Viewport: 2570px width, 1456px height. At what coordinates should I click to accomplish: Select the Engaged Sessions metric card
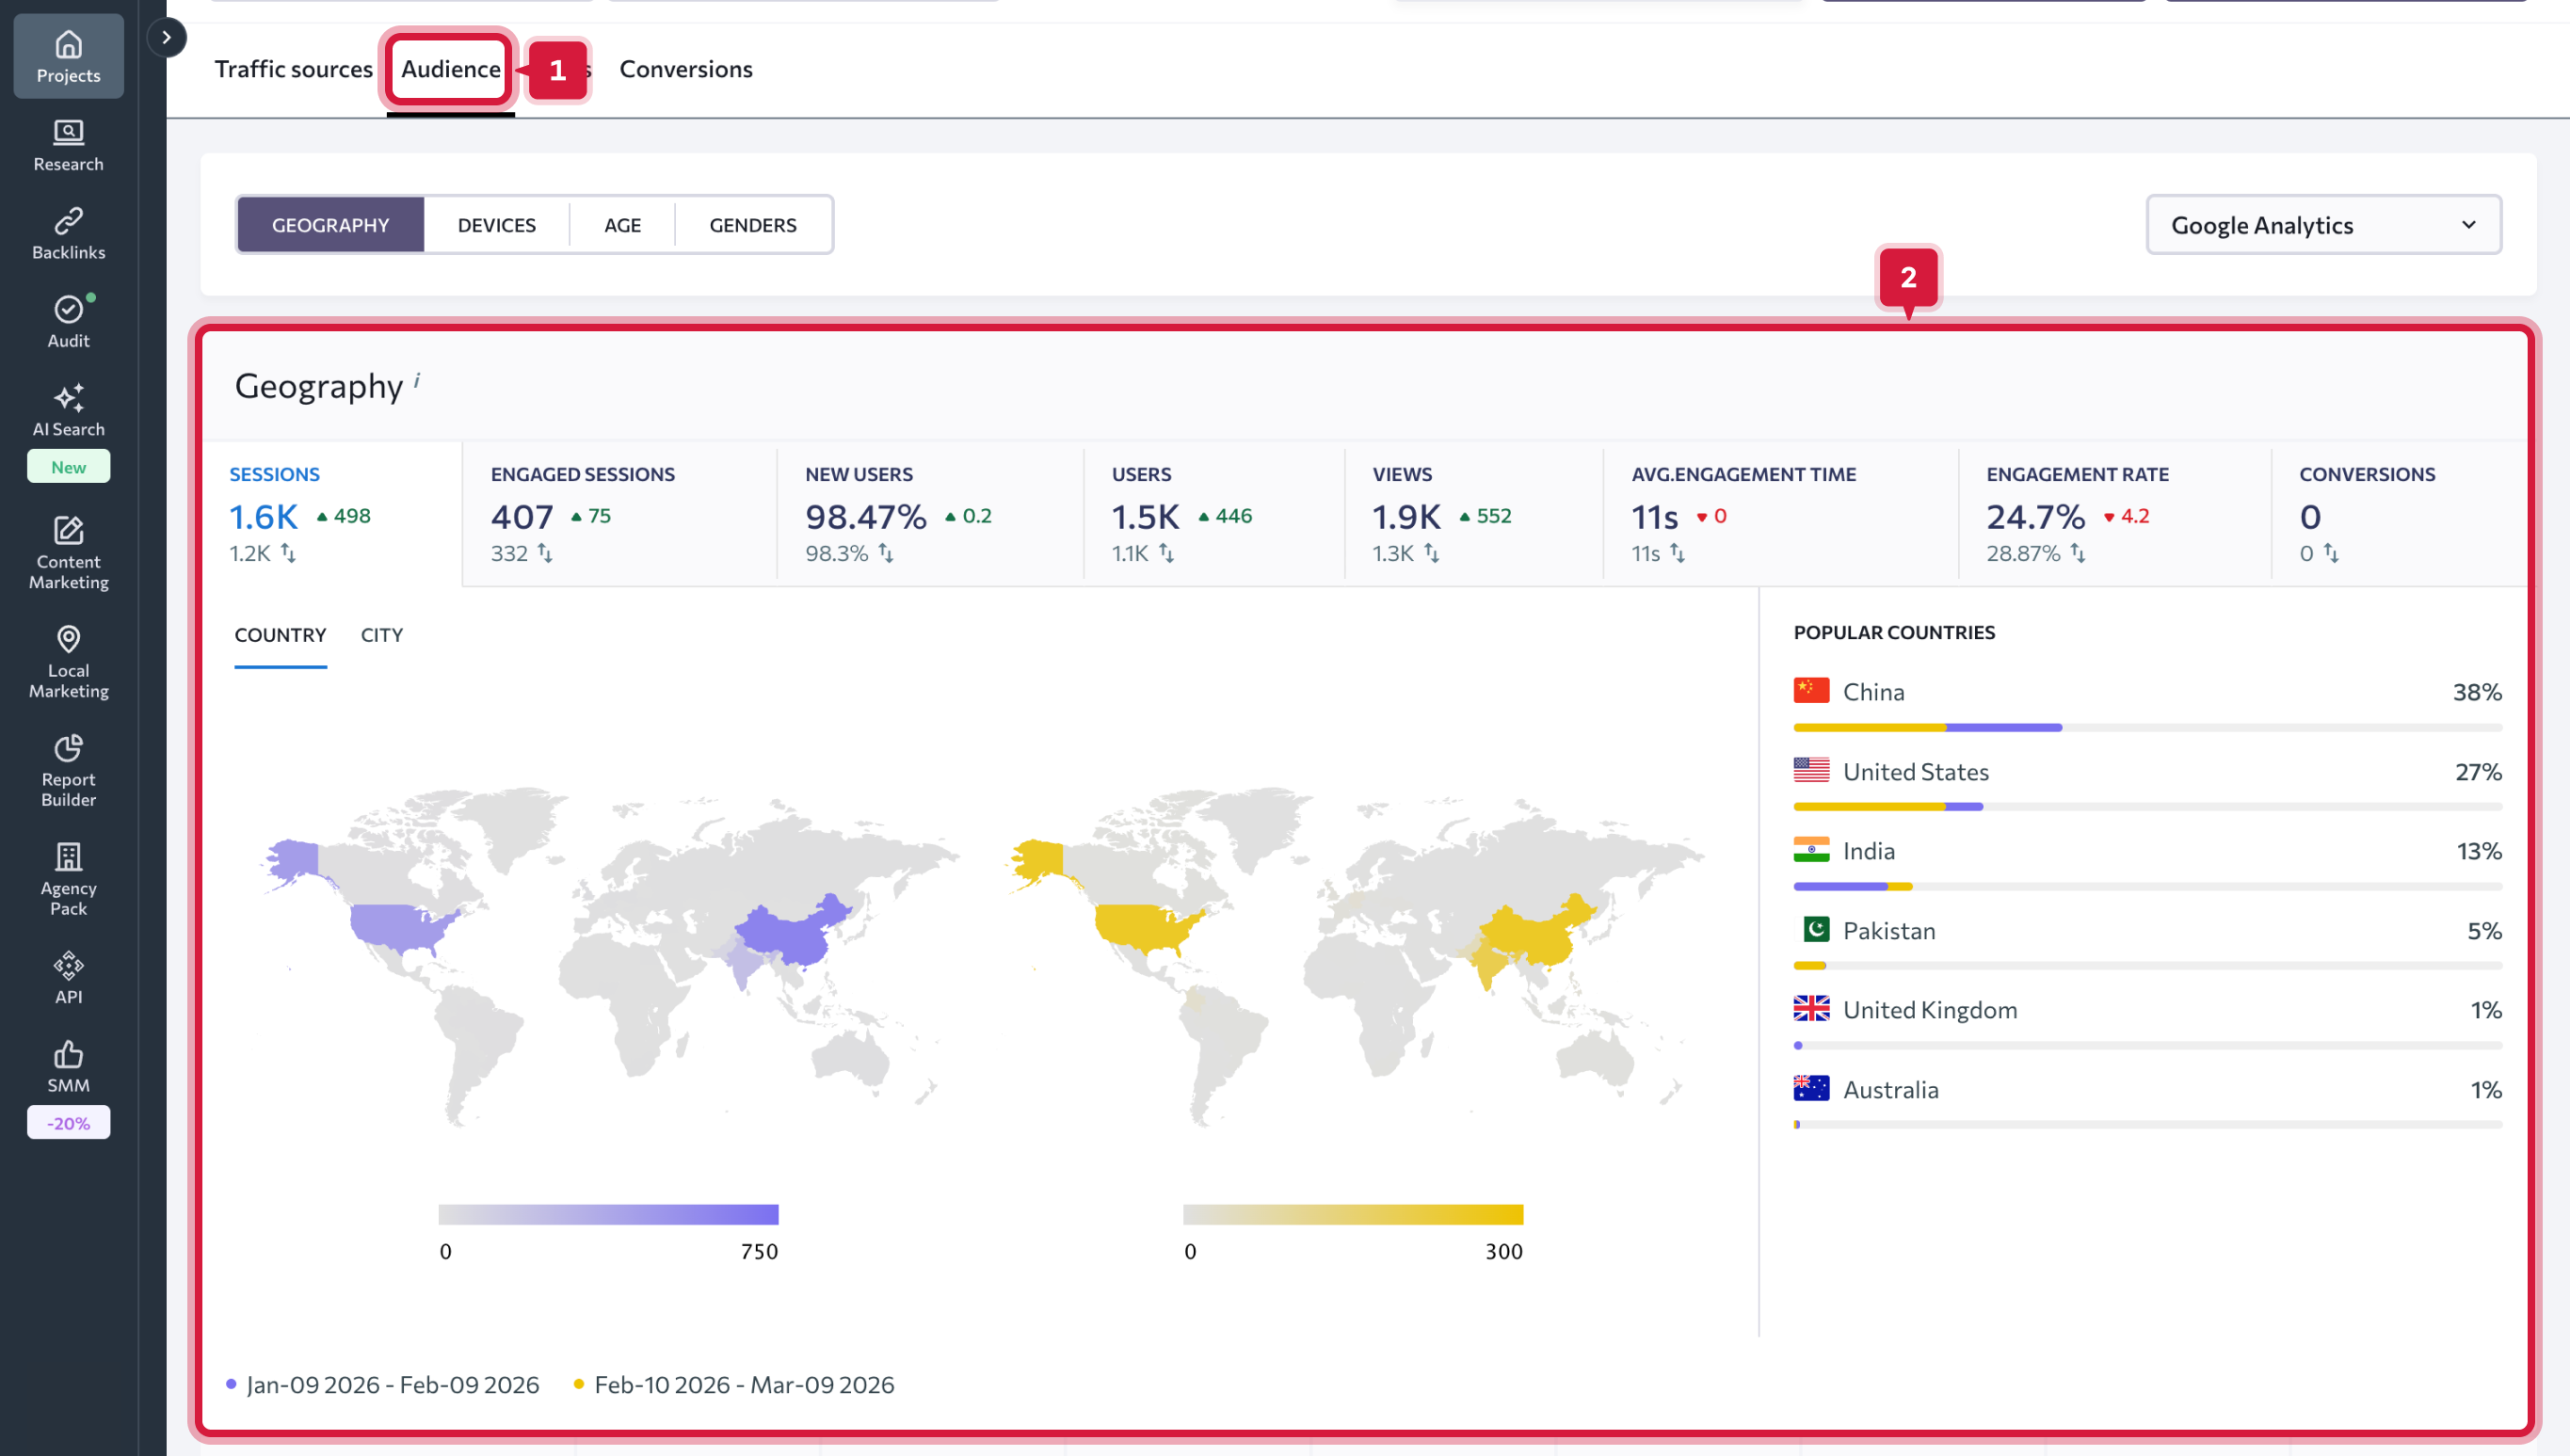[618, 513]
